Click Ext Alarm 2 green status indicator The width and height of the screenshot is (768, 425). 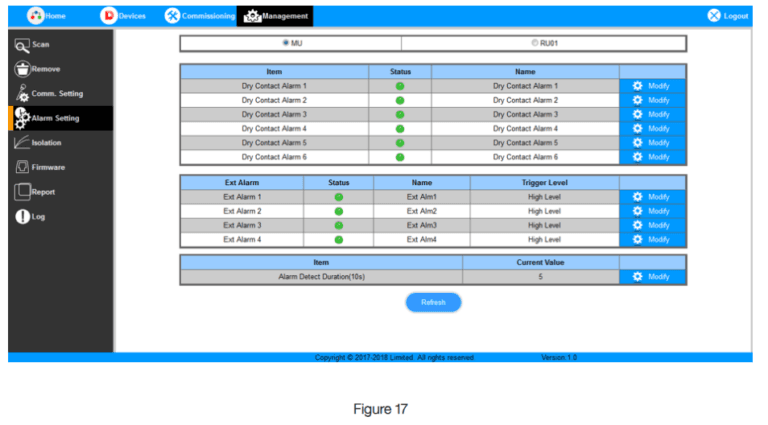[x=338, y=211]
